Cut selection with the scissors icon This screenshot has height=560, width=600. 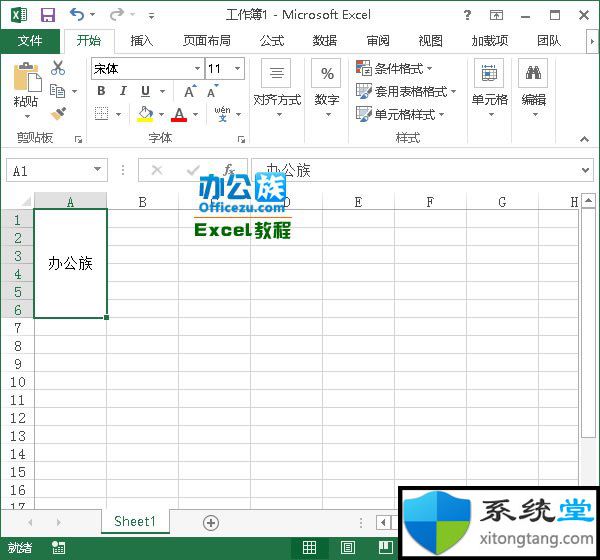coord(58,68)
